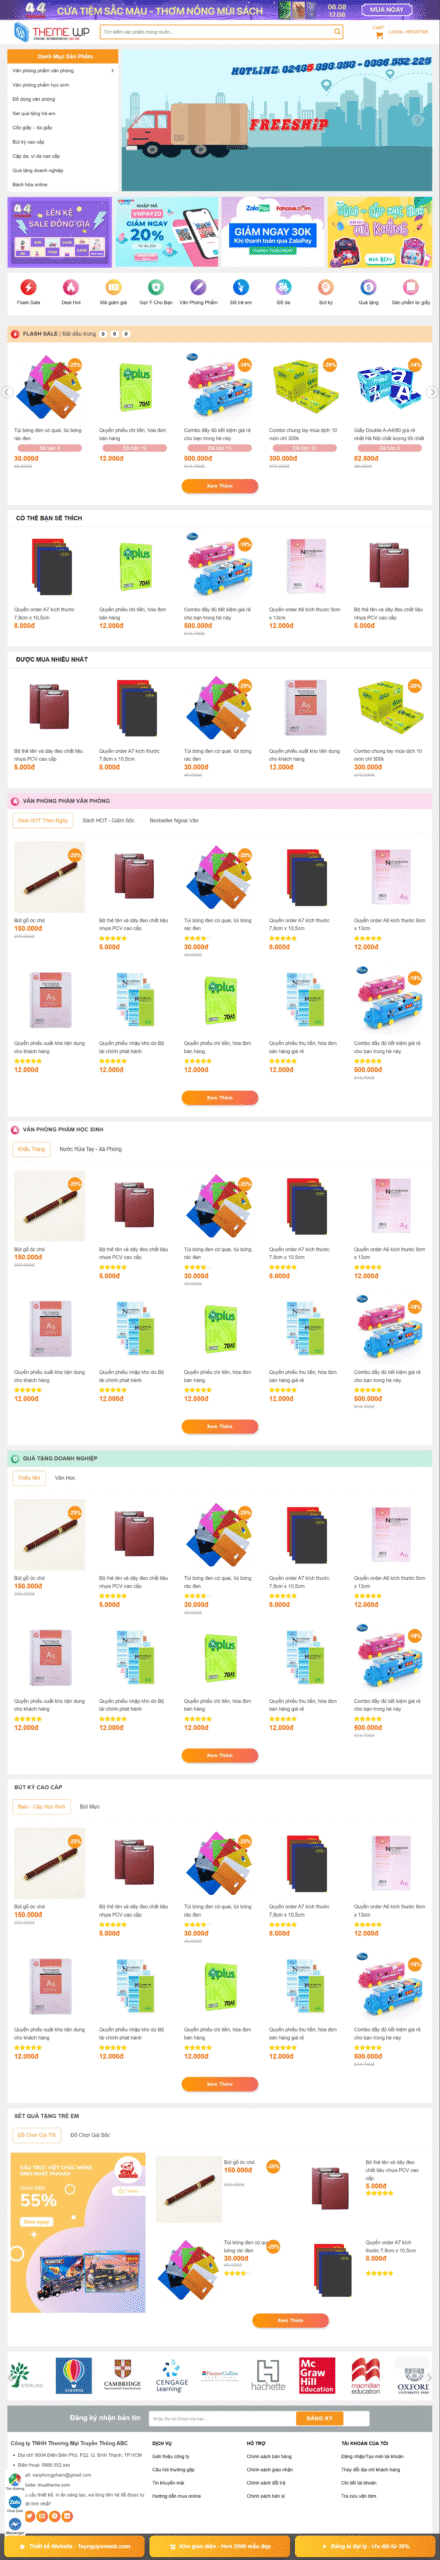Screen dimensions: 440x2560
Task: Click Flash Sale carousel left arrow
Action: tap(6, 392)
